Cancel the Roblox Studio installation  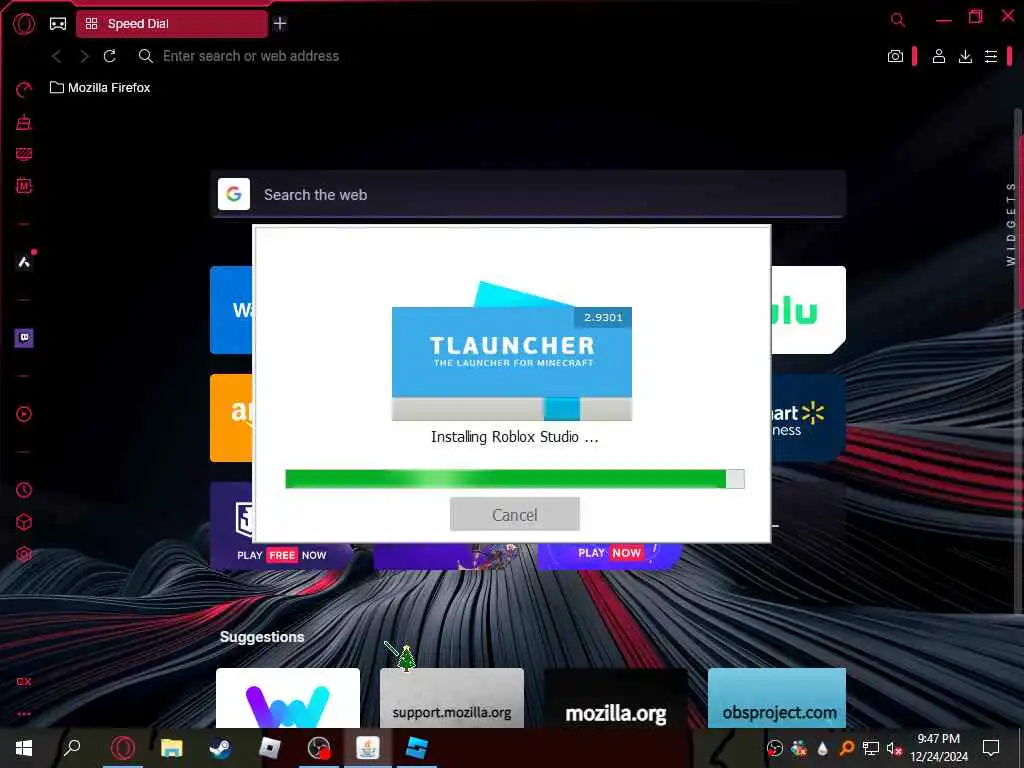coord(515,514)
